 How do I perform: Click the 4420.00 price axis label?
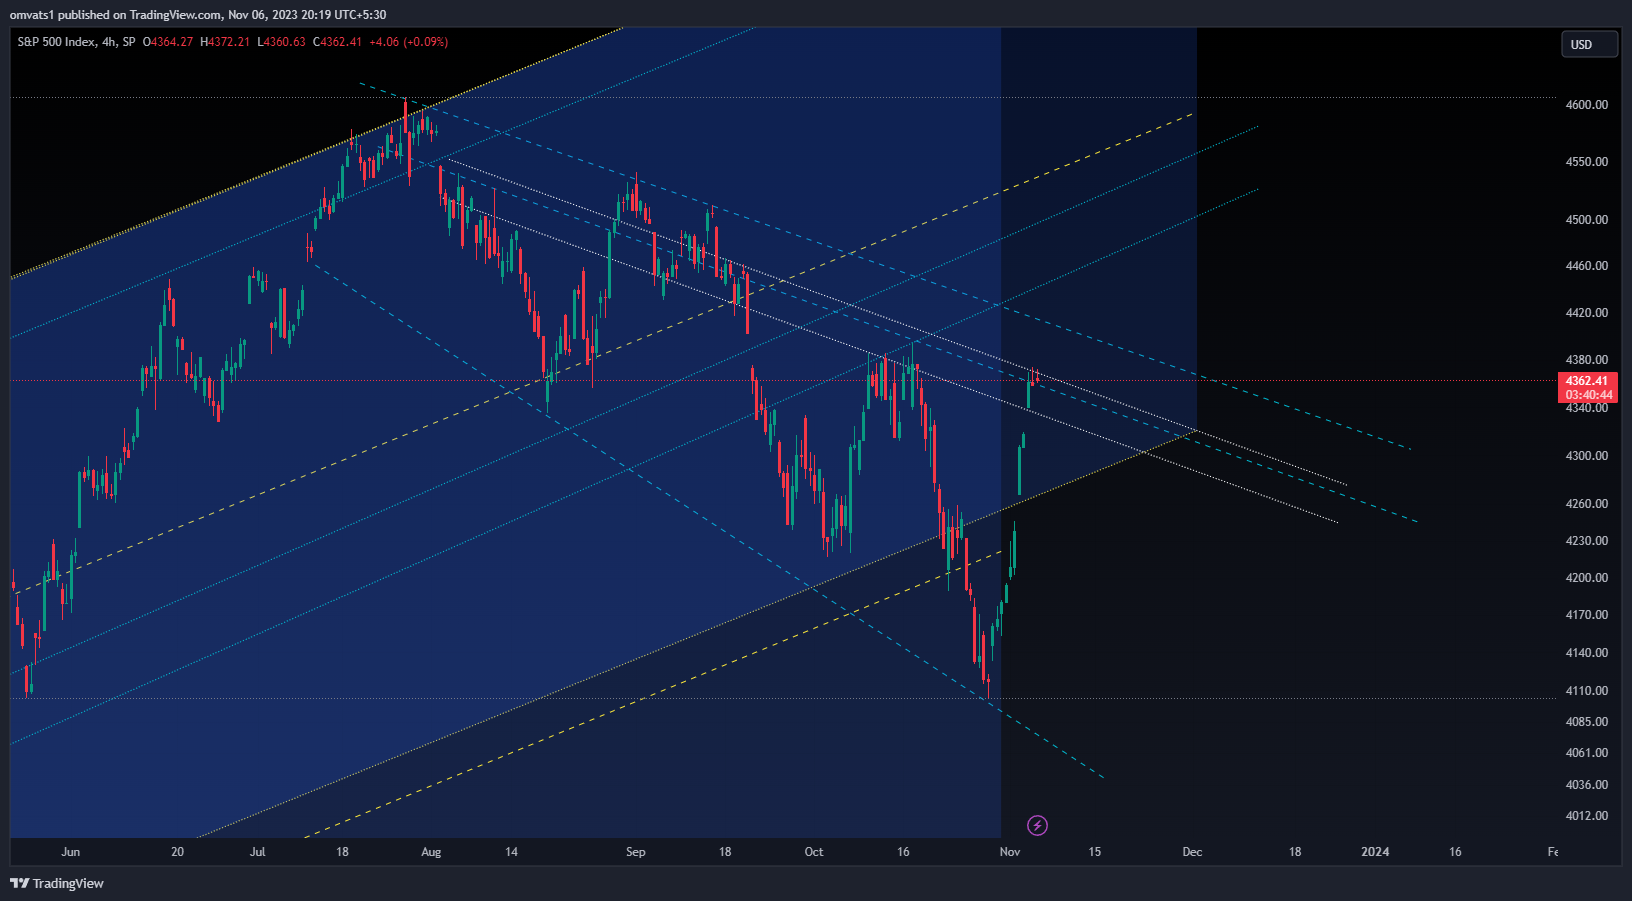(x=1587, y=313)
